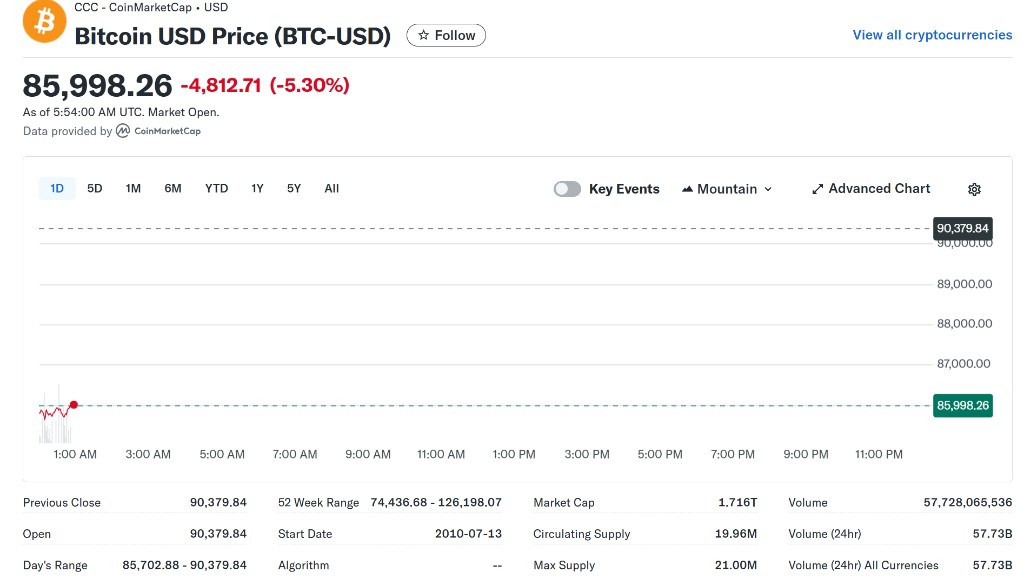Click the green 85,998.26 price tag
This screenshot has height=580, width=1024.
[x=962, y=405]
